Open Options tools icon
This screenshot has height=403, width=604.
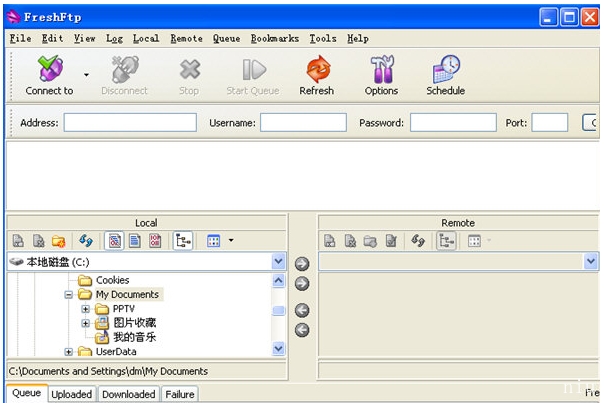click(382, 69)
